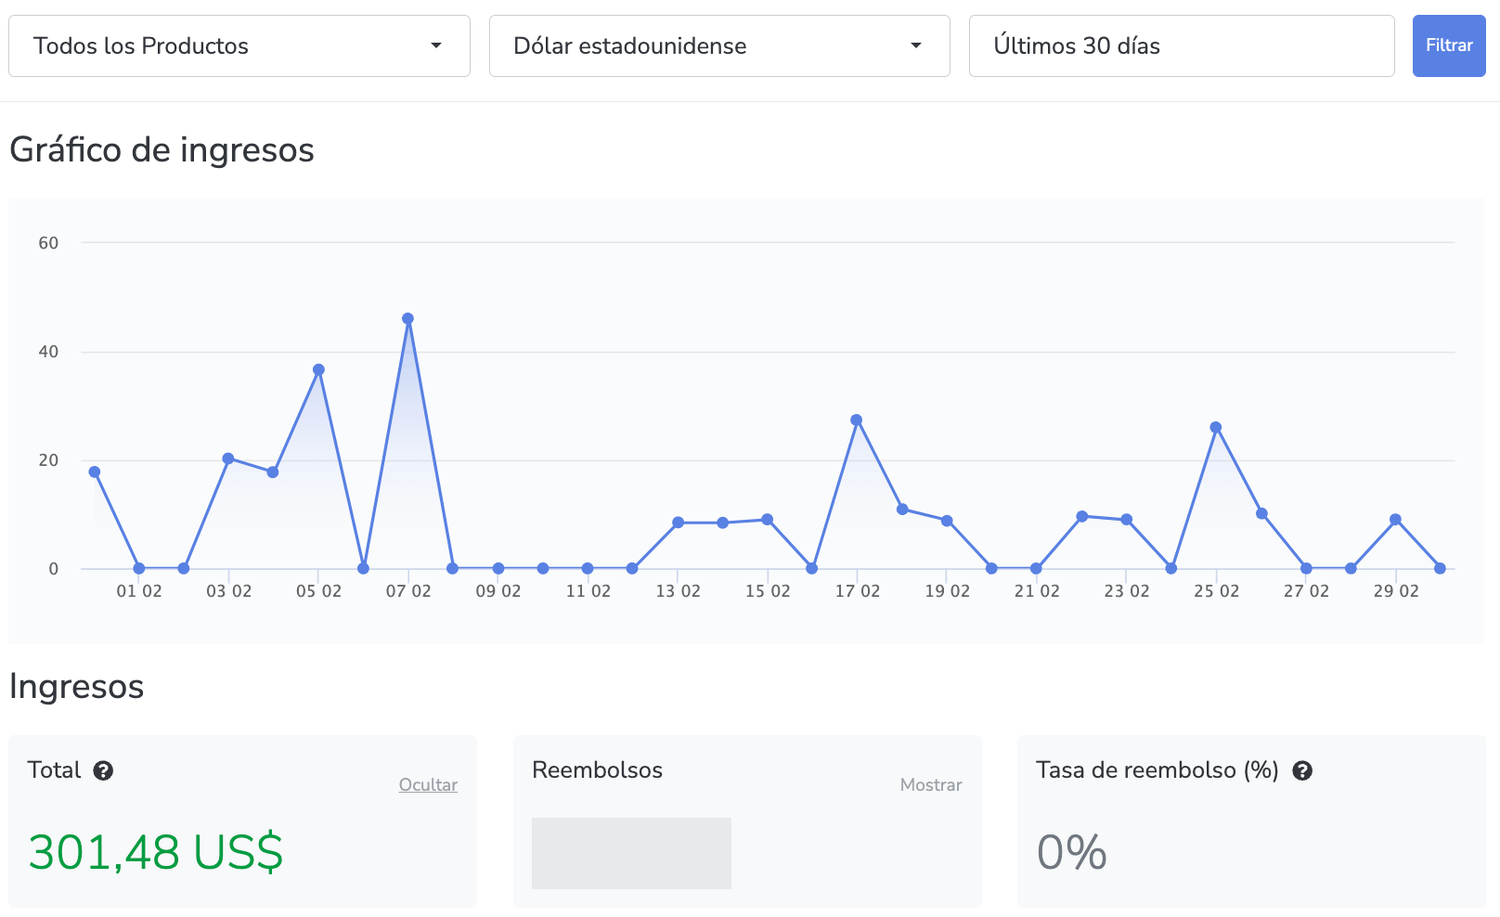Click the 60 y-axis label
The width and height of the screenshot is (1500, 917).
pyautogui.click(x=48, y=243)
